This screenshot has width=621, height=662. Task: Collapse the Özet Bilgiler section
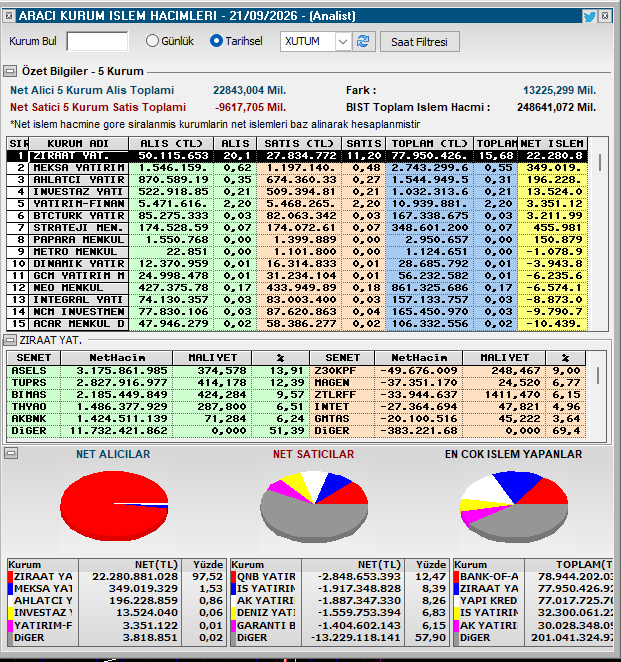[x=10, y=71]
